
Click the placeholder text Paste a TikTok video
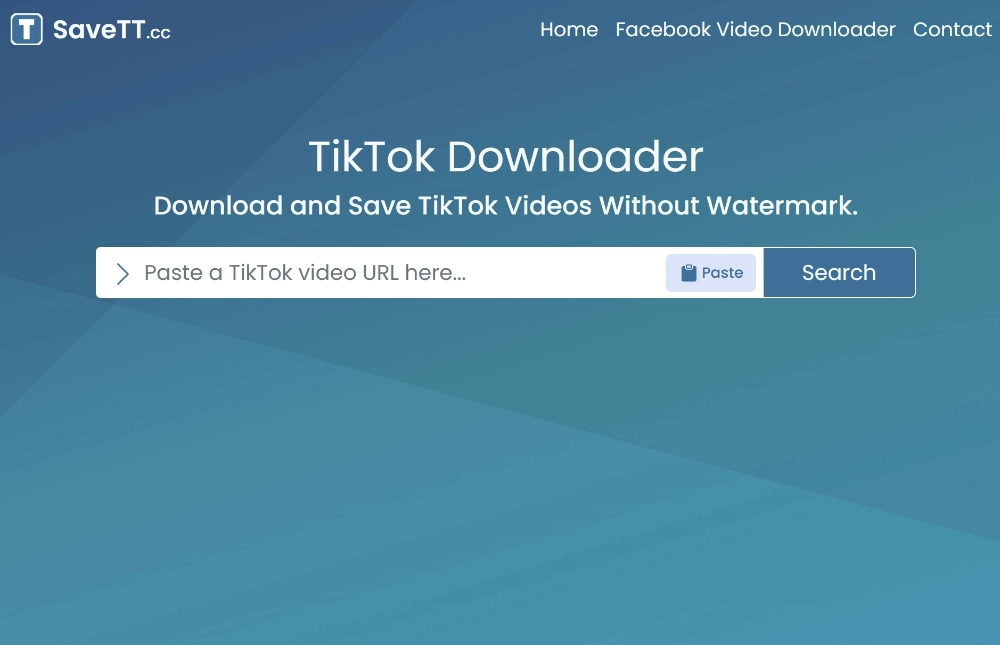[x=251, y=273]
